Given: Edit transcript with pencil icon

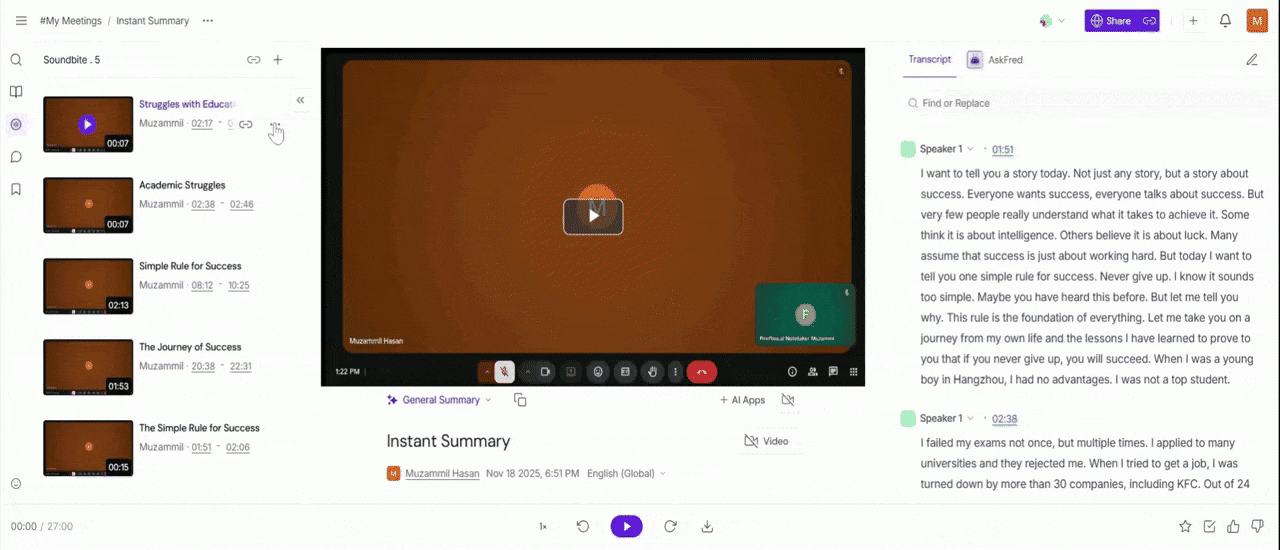Looking at the screenshot, I should point(1252,60).
